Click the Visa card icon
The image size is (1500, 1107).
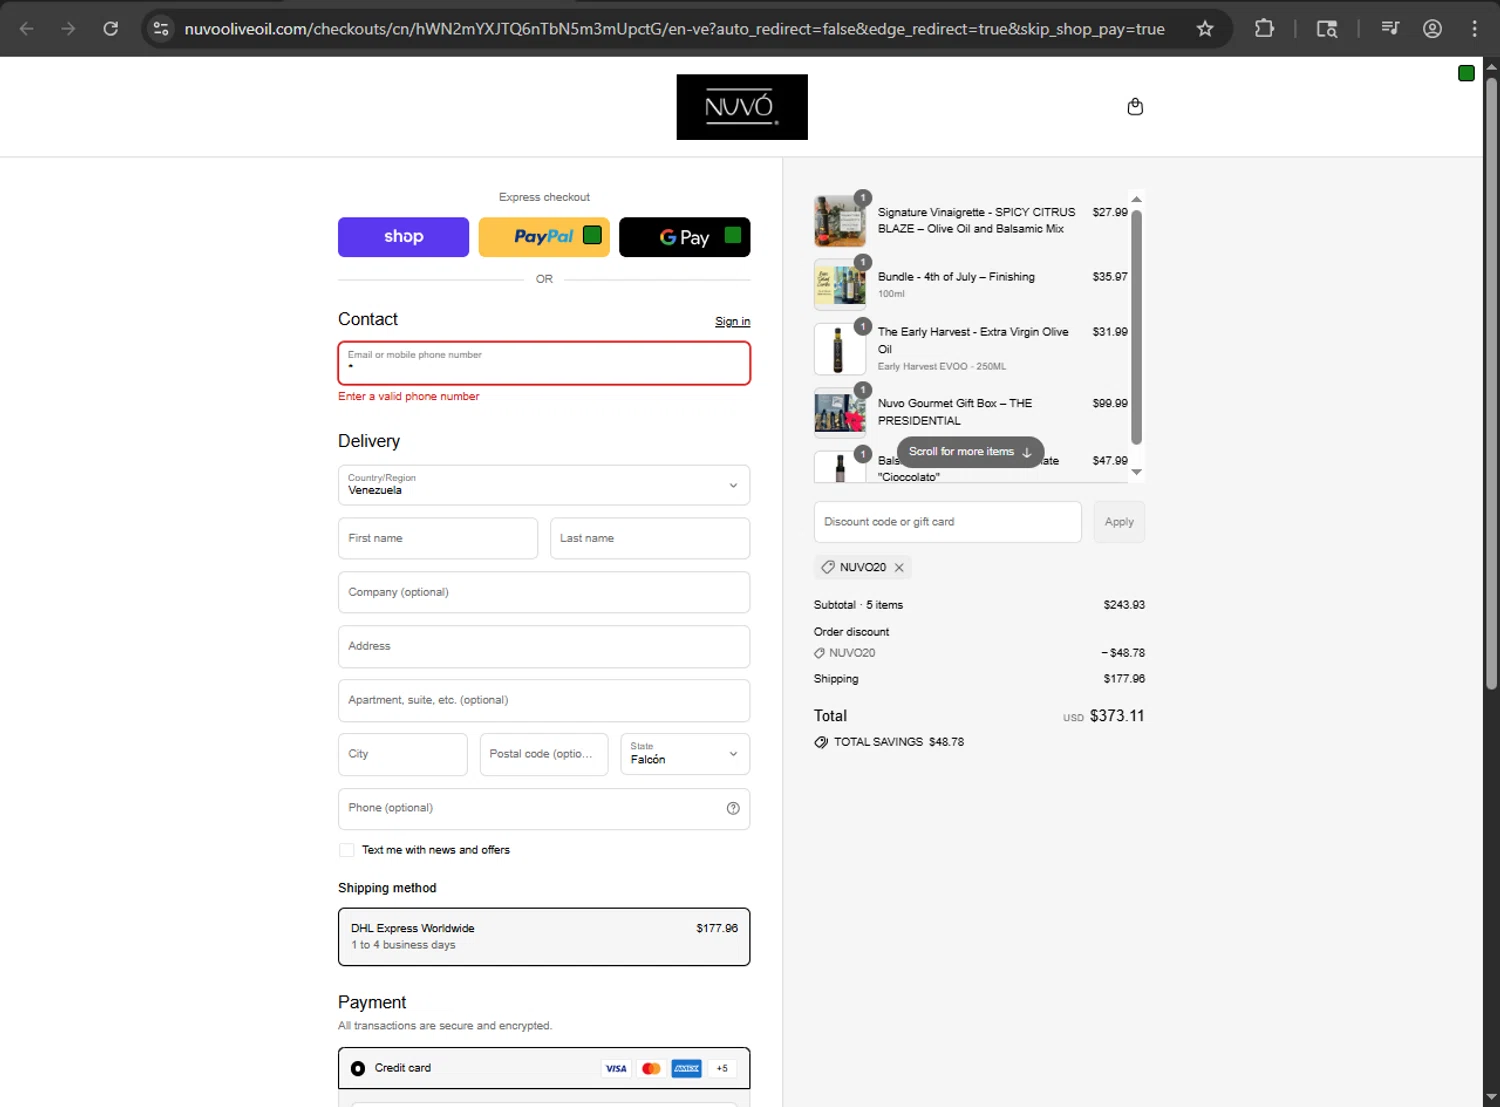tap(616, 1068)
